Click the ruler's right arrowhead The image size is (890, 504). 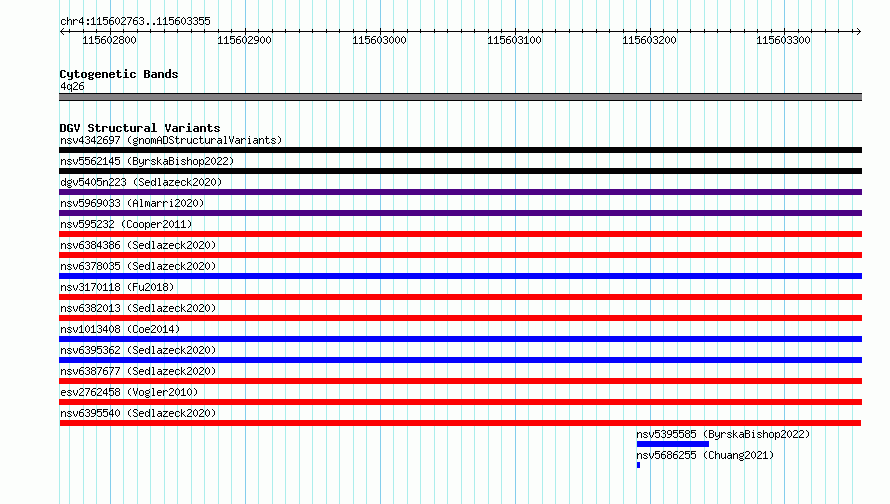[x=858, y=32]
